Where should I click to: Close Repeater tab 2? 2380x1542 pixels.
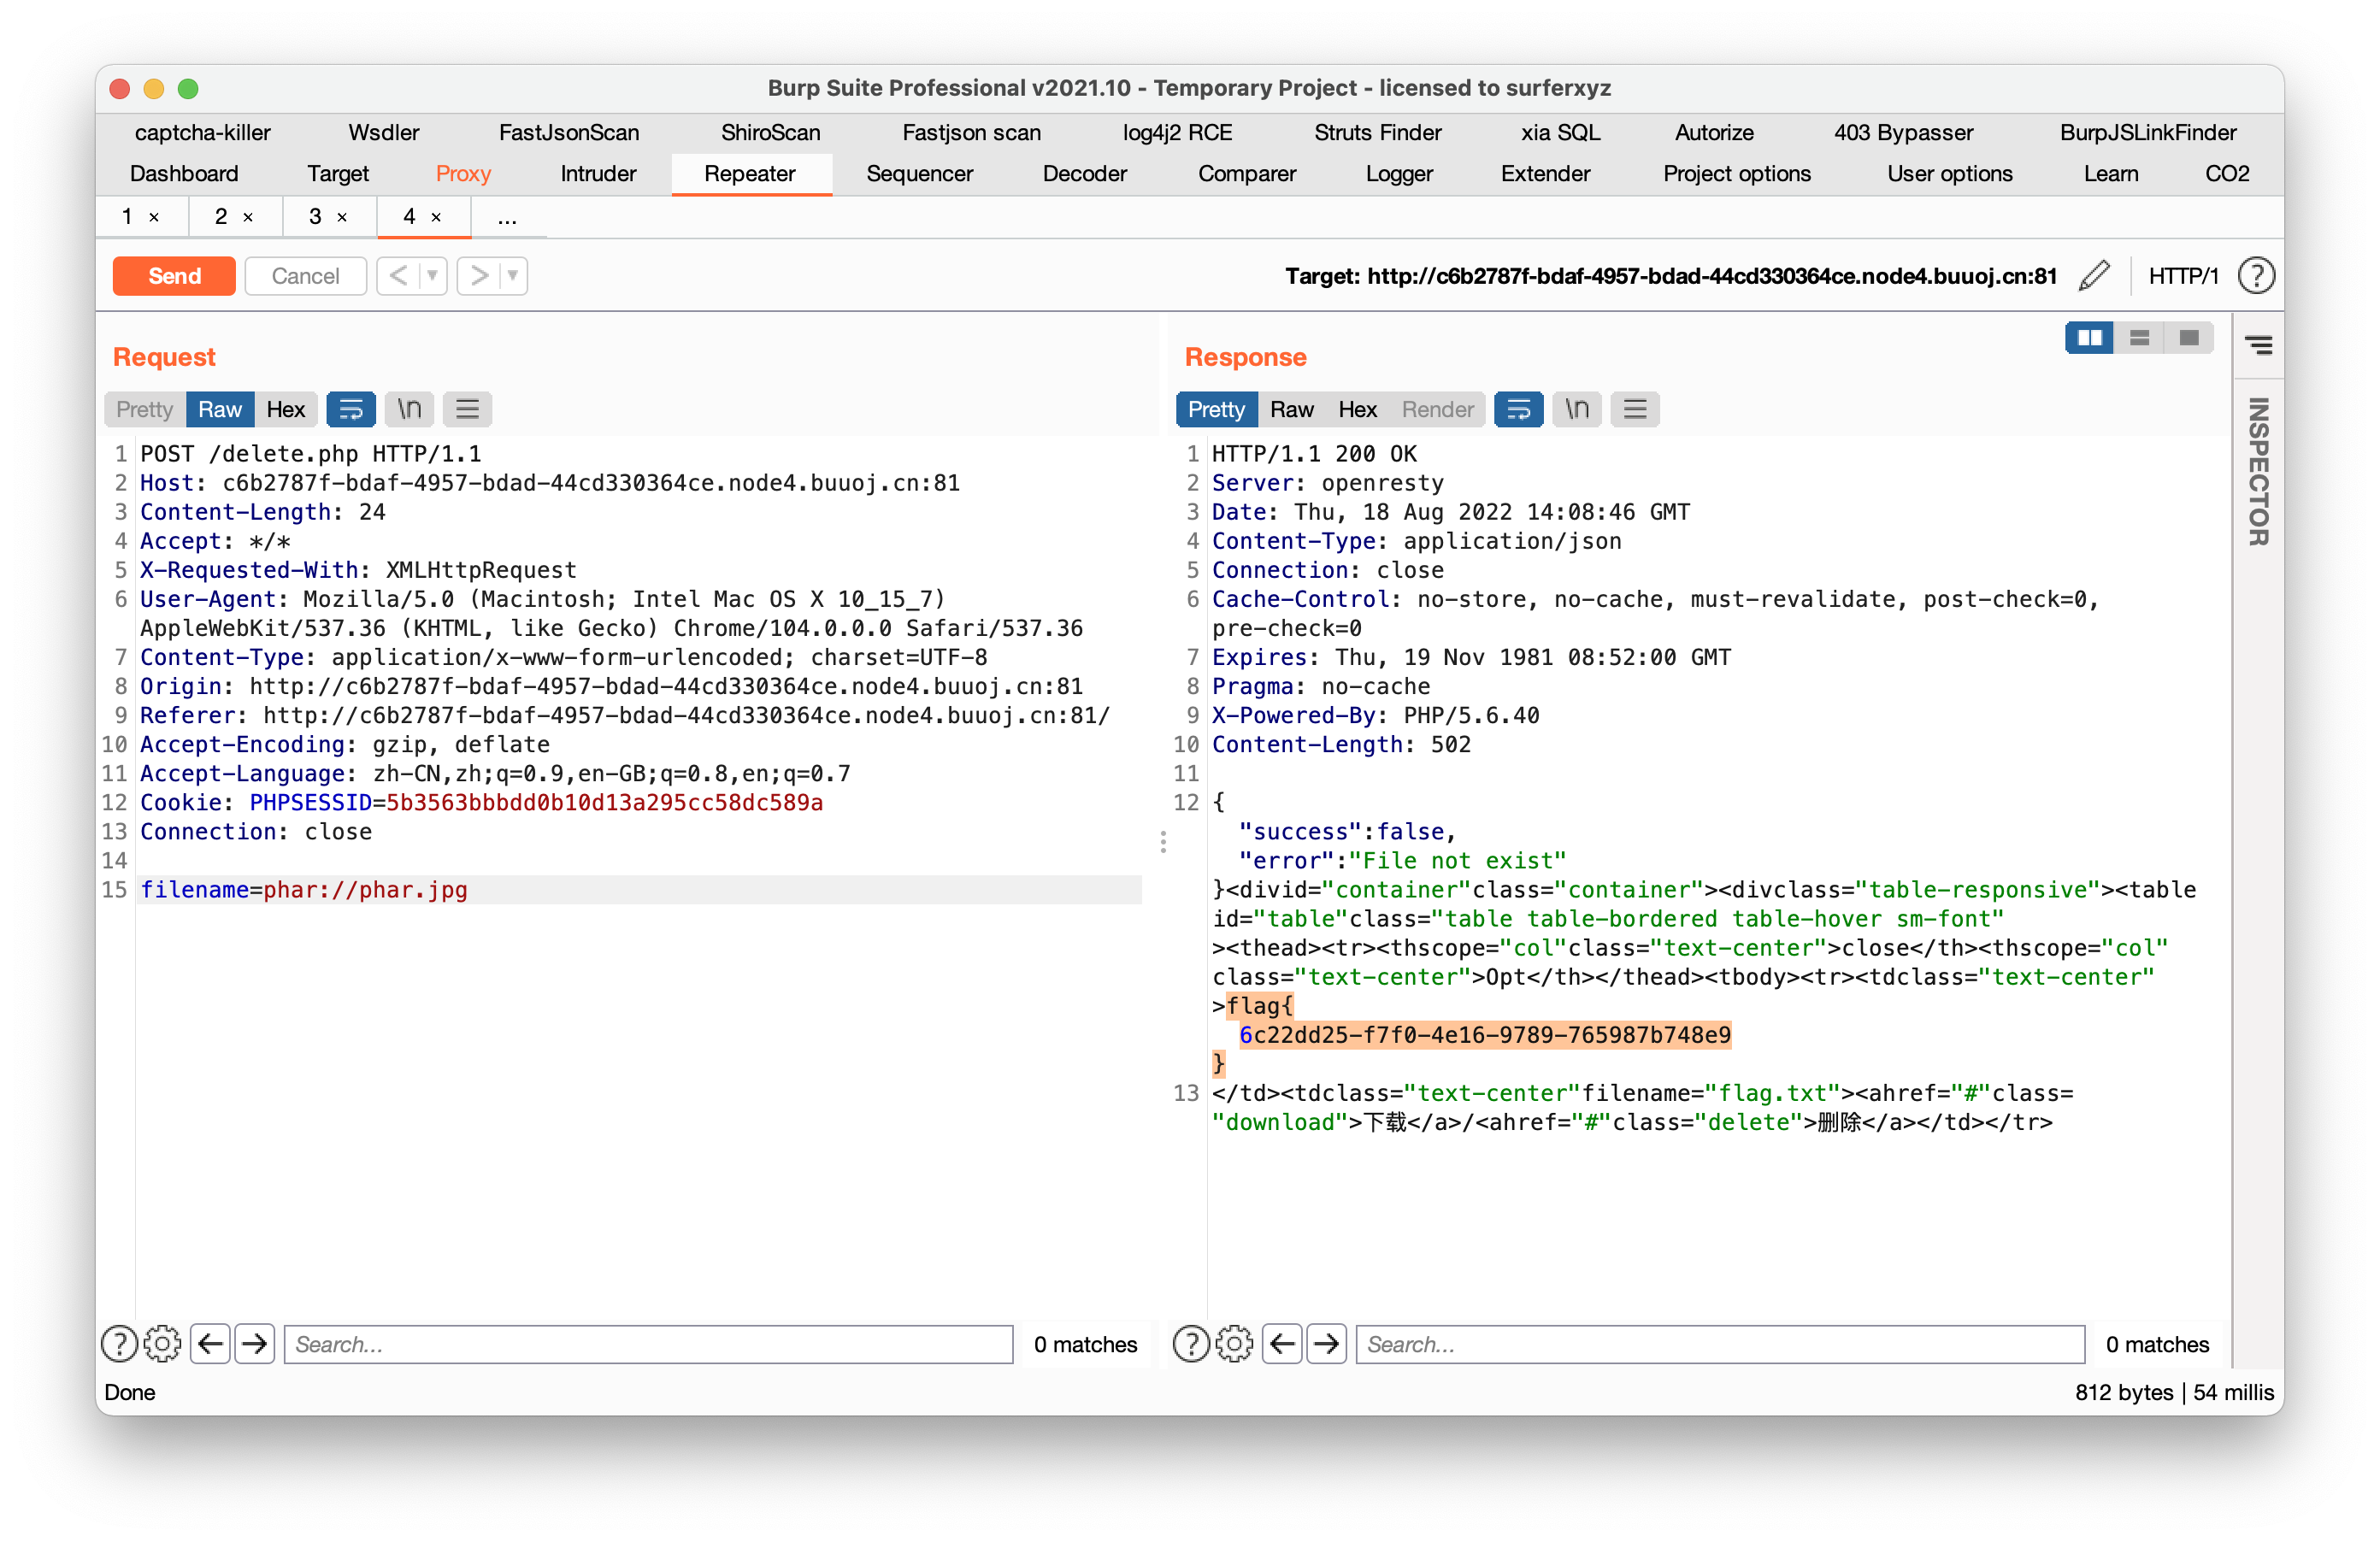coord(248,217)
